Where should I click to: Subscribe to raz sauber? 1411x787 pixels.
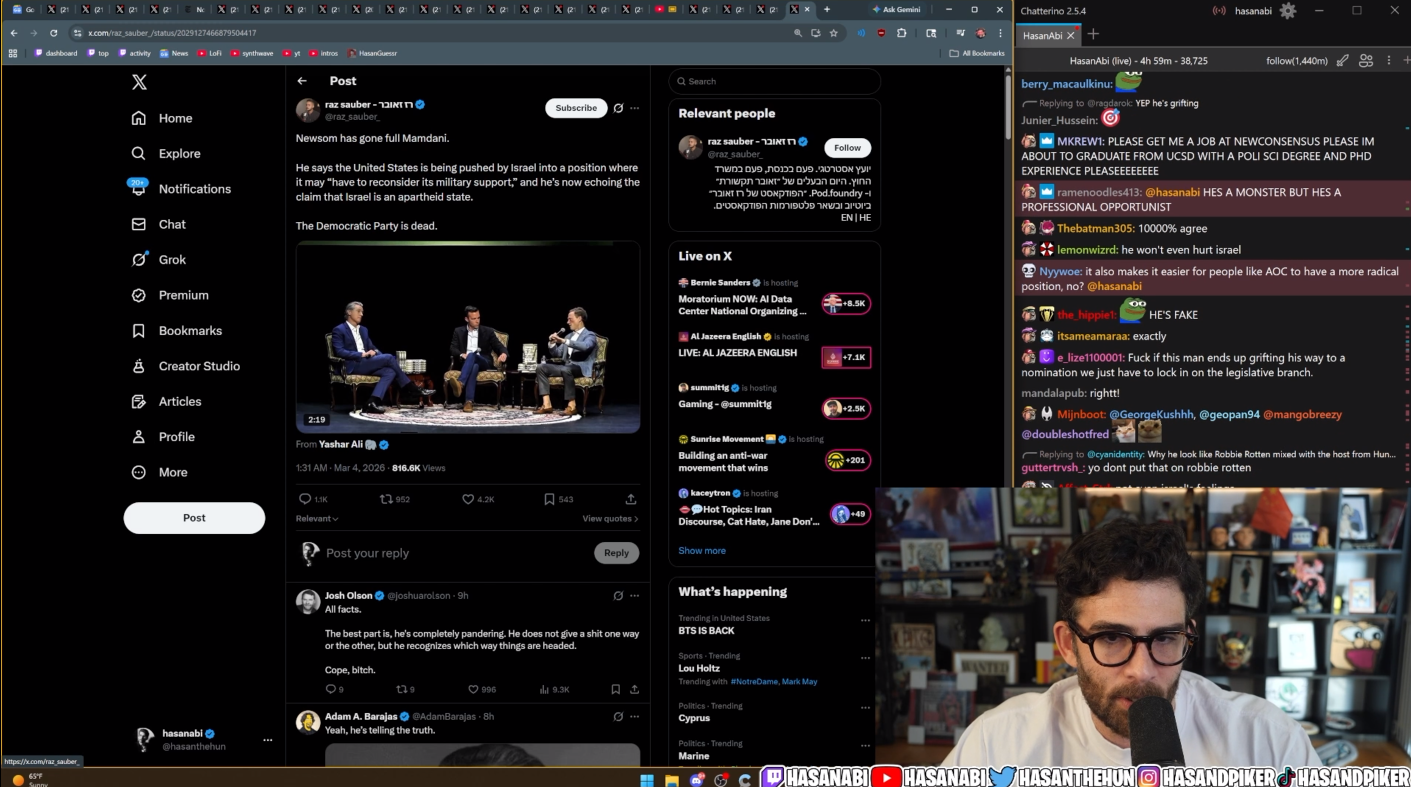(576, 108)
